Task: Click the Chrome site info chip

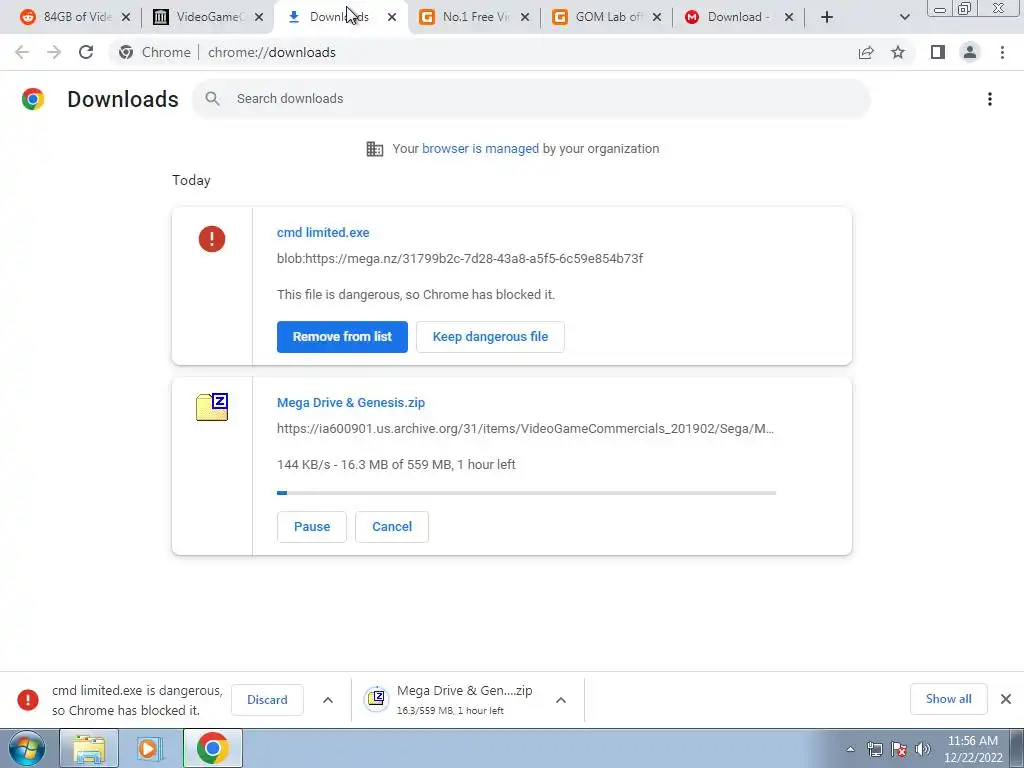Action: point(155,52)
